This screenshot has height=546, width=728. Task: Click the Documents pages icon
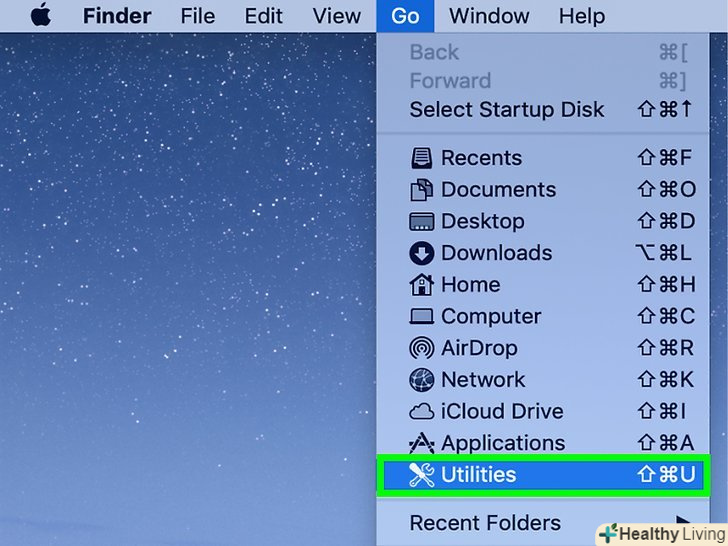tap(422, 189)
